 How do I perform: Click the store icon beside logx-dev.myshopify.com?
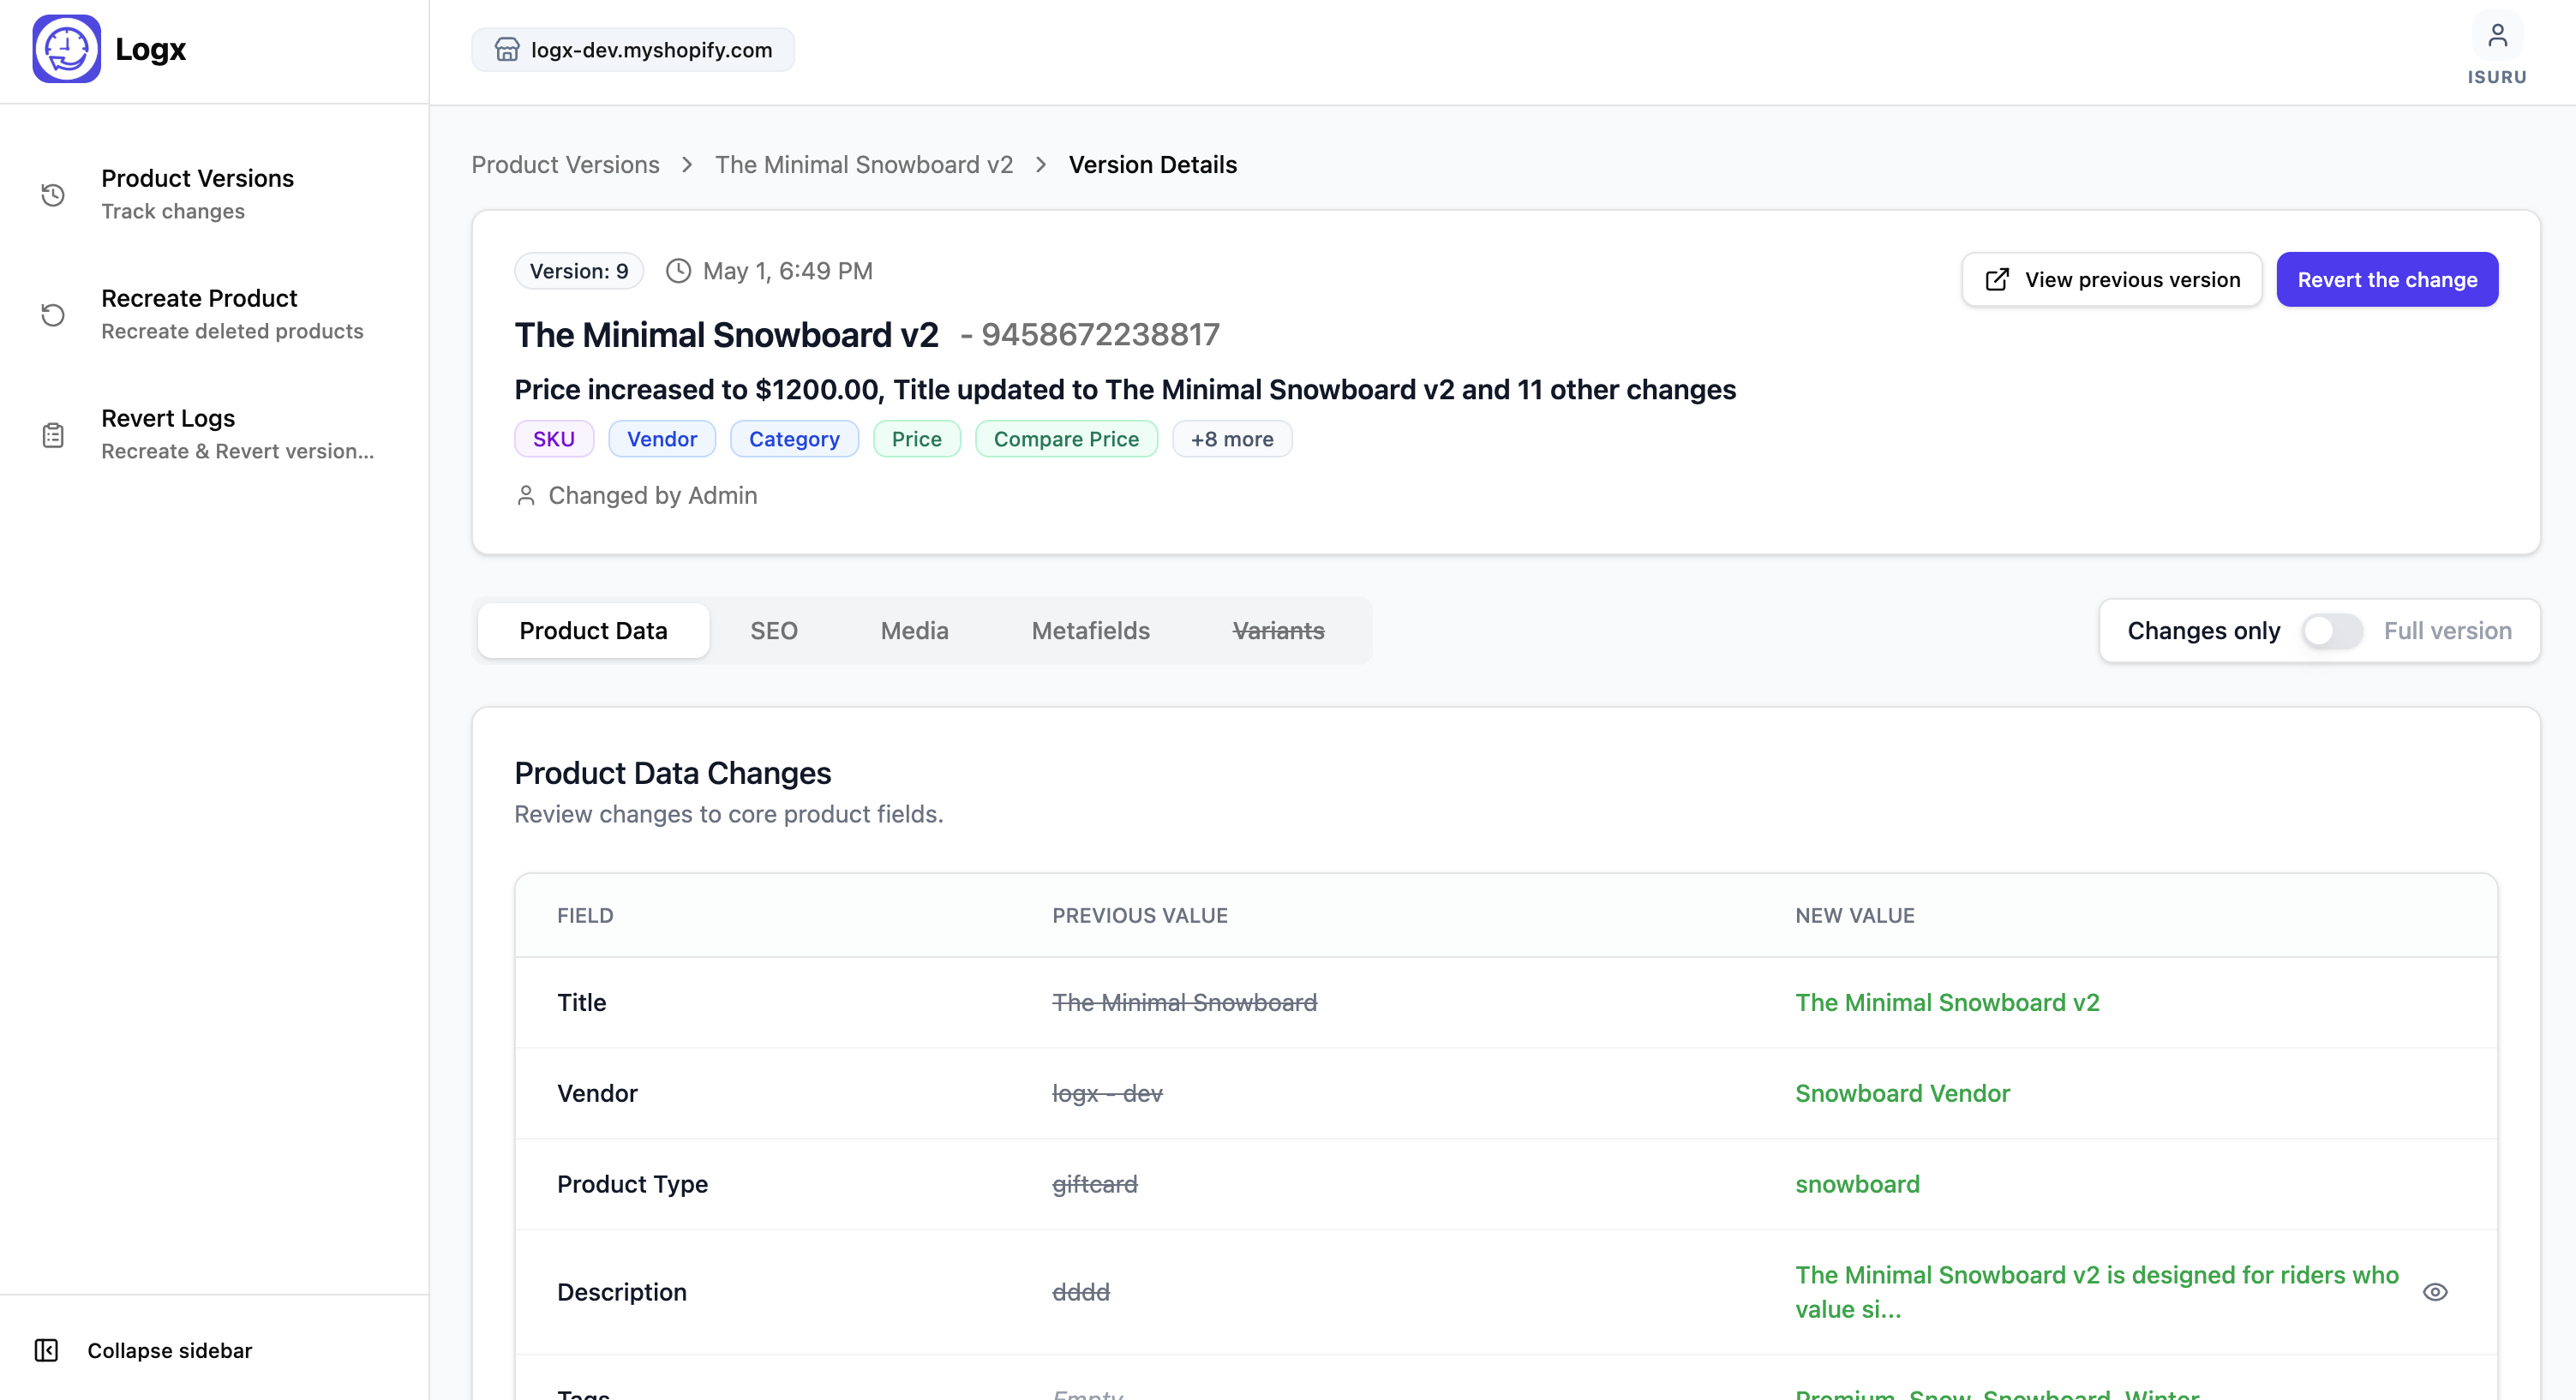507,49
